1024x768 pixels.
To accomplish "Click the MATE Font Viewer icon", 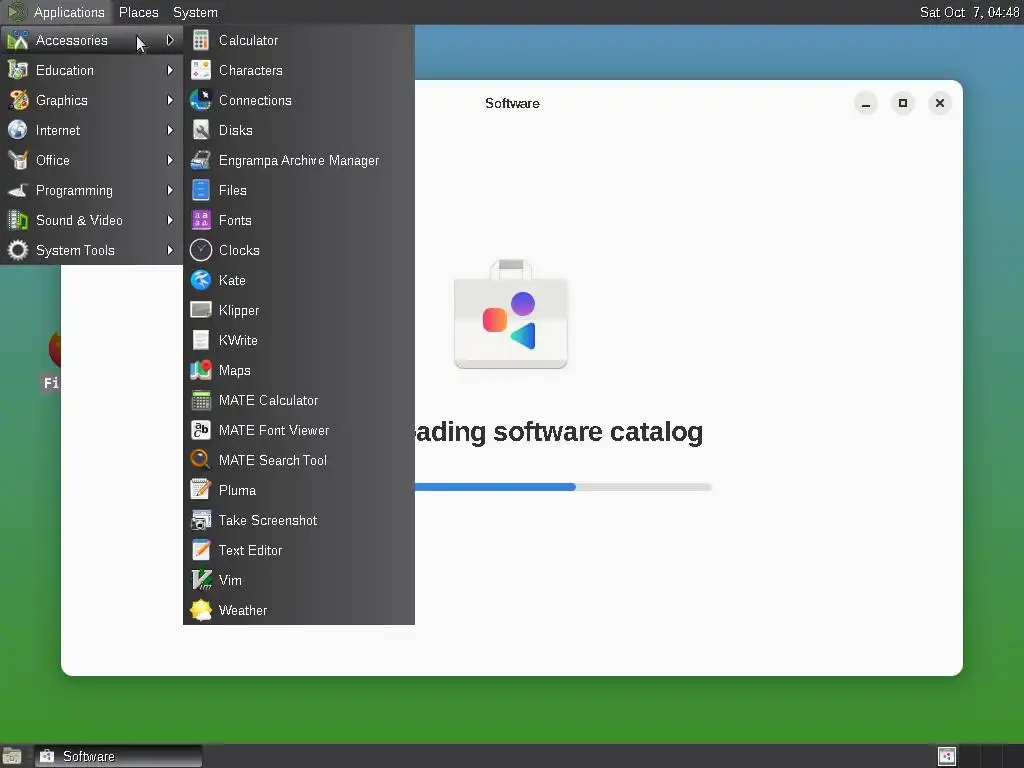I will coord(200,430).
